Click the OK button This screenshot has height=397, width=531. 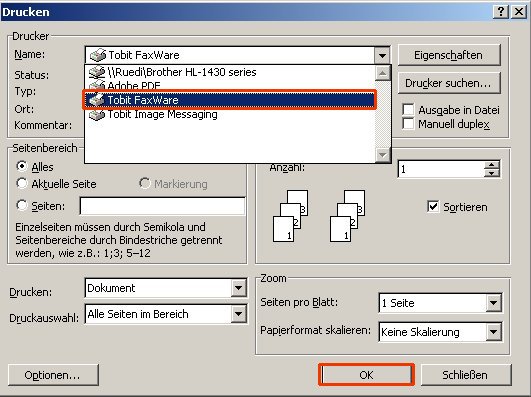pyautogui.click(x=366, y=375)
